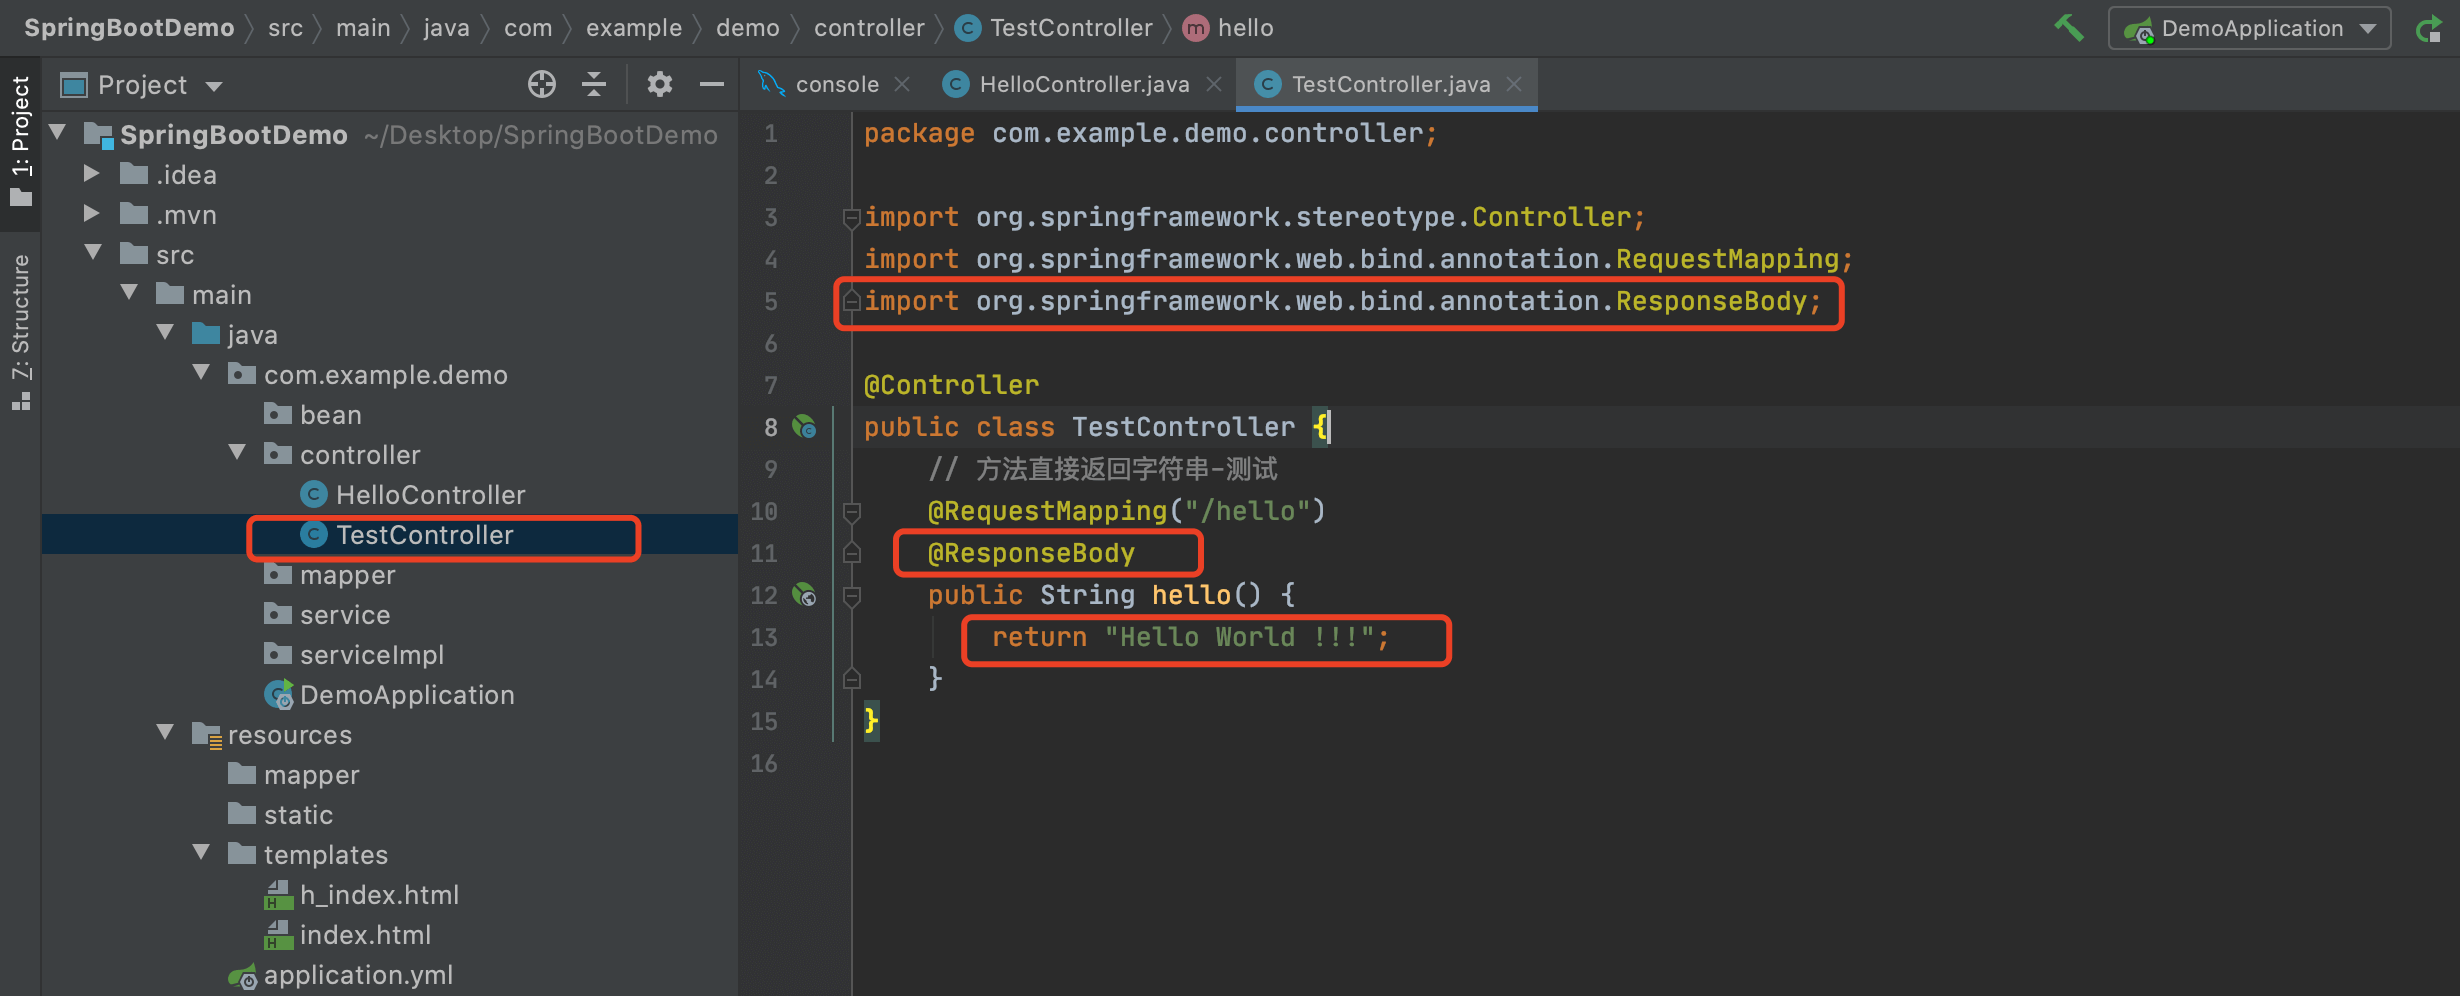
Task: Click the Spring bean gutter icon on line 8
Action: (x=804, y=427)
